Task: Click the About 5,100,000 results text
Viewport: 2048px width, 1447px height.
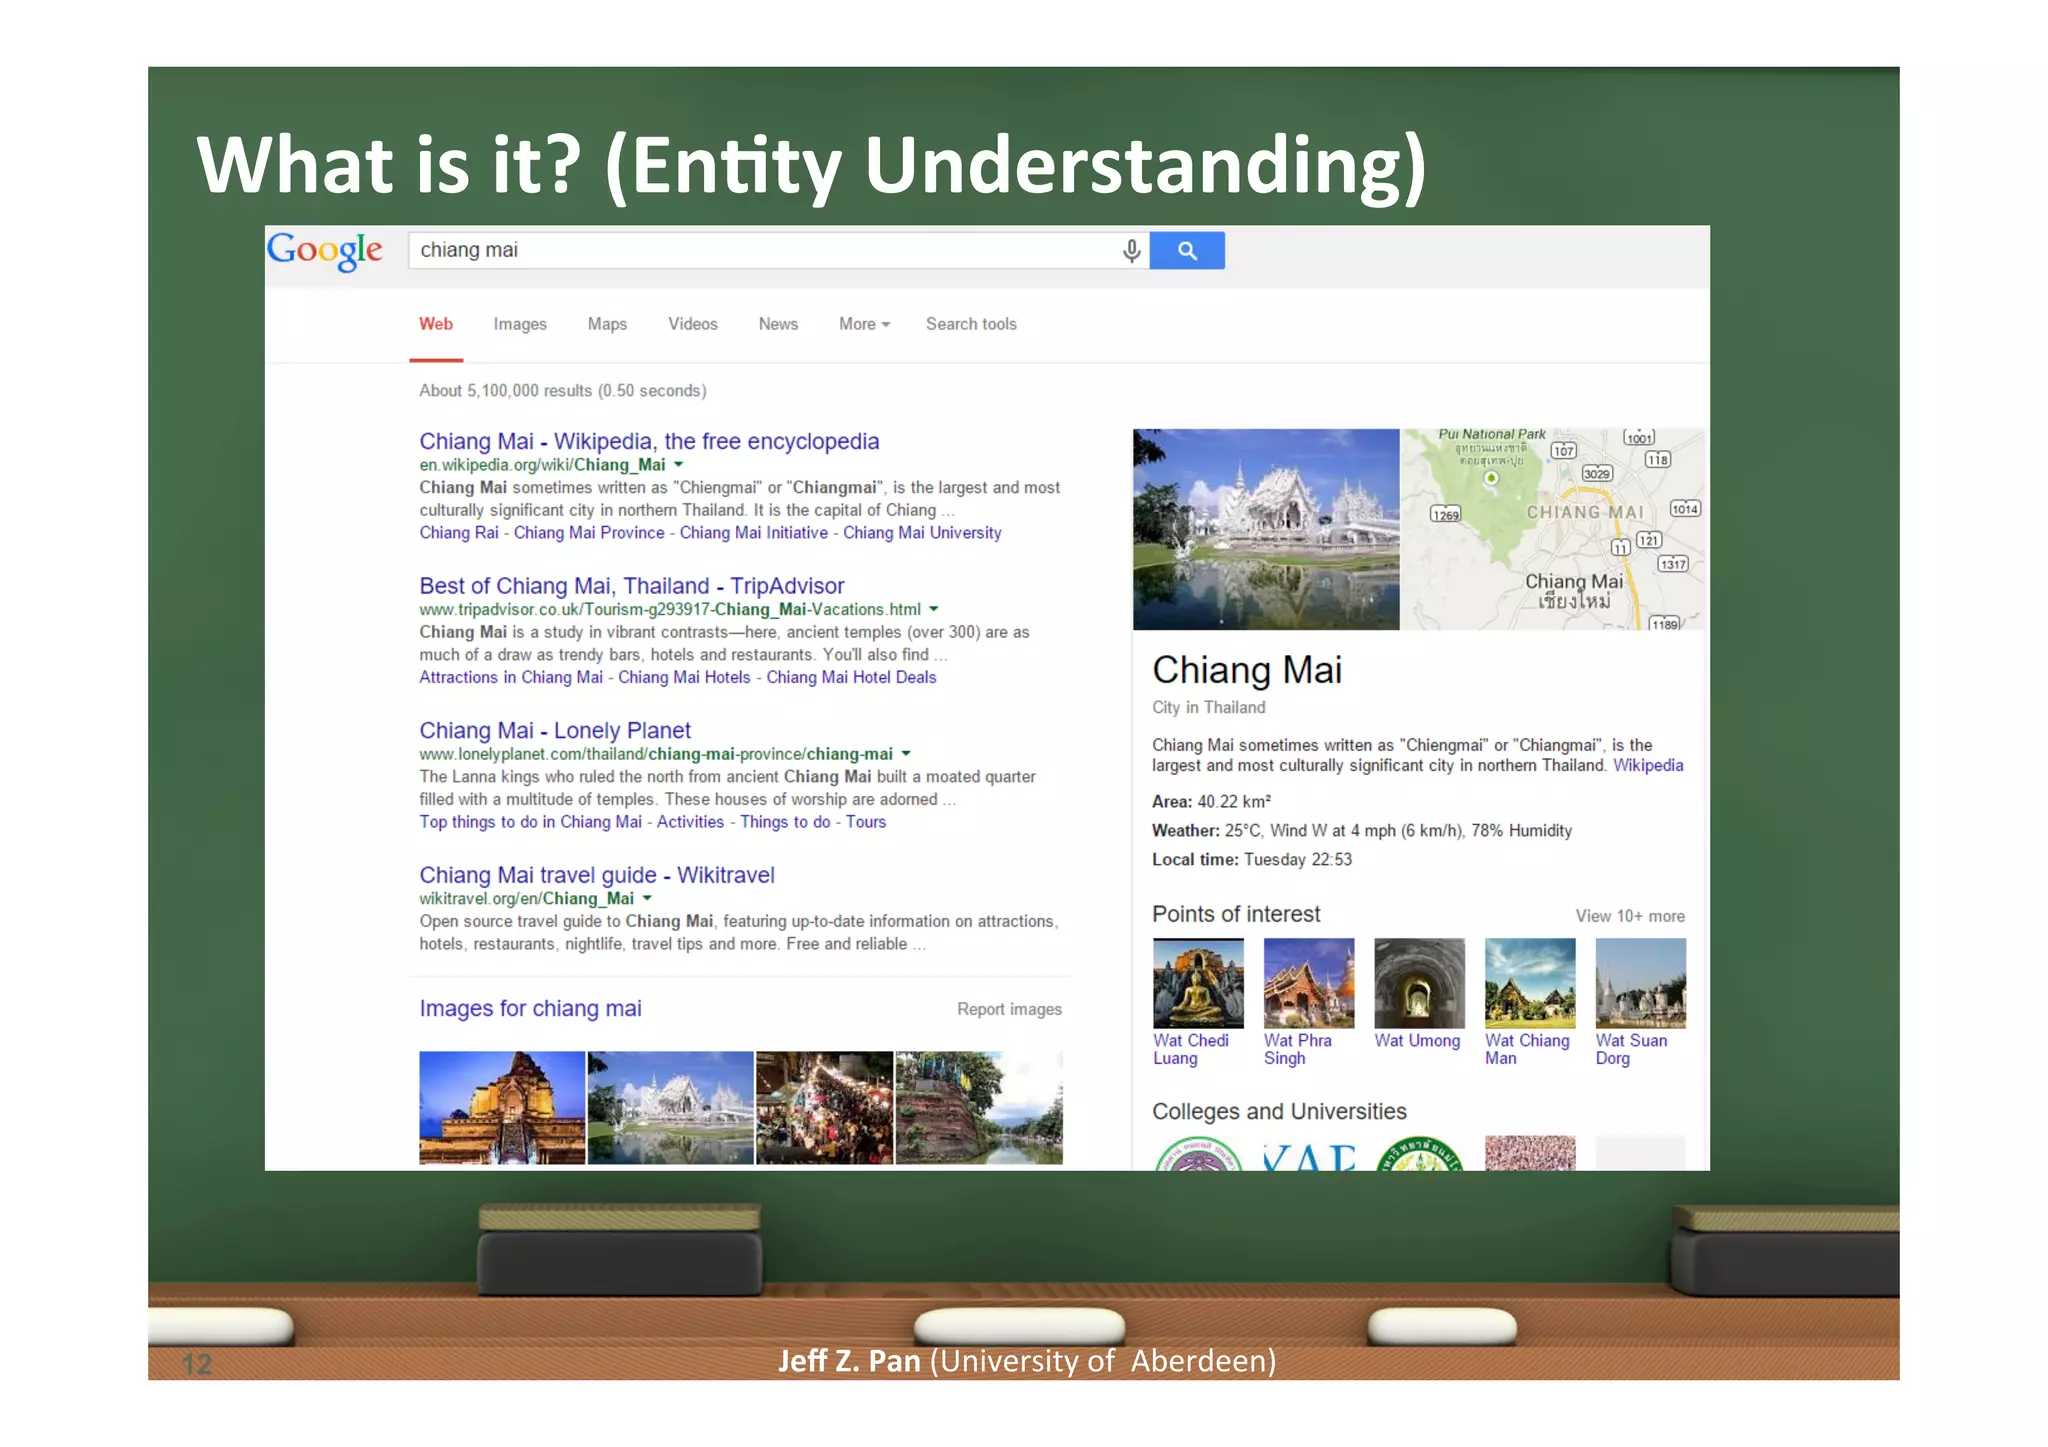Action: pyautogui.click(x=563, y=390)
